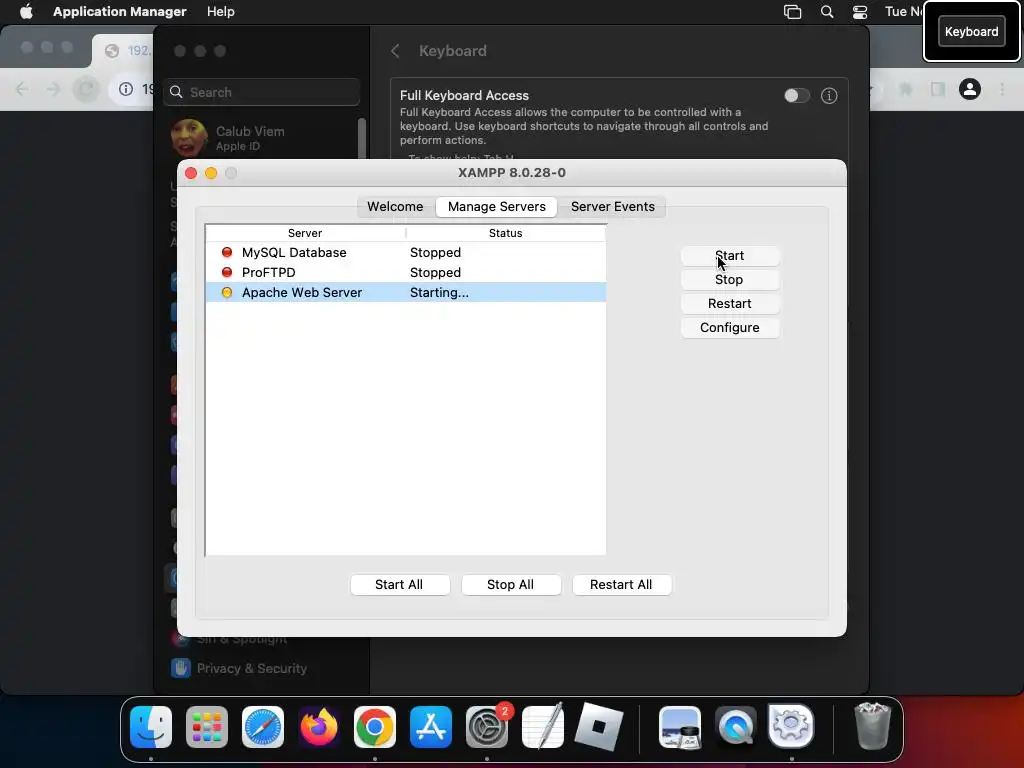The image size is (1024, 768).
Task: Switch to the Welcome tab
Action: (x=395, y=206)
